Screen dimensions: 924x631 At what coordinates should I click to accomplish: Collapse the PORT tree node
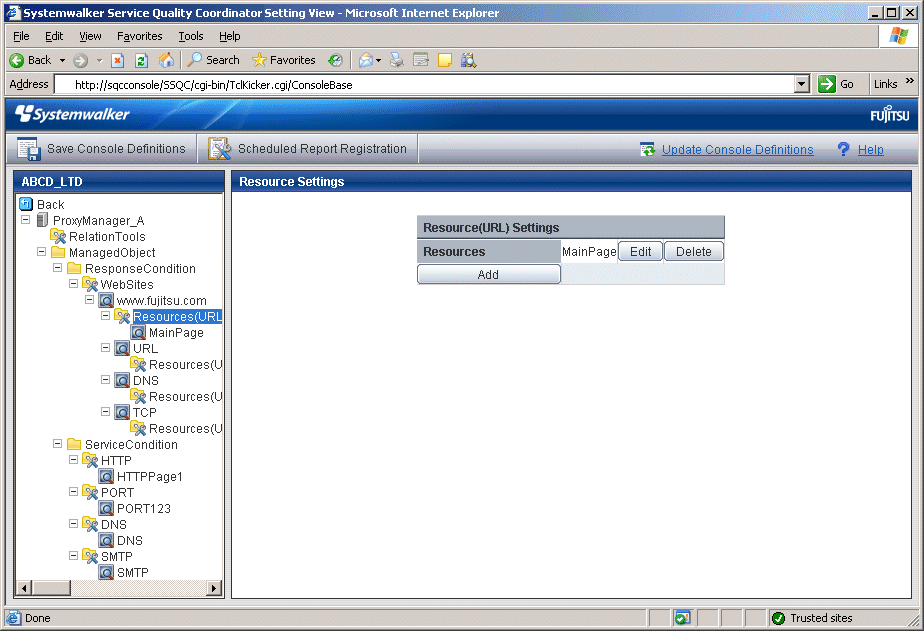click(x=73, y=491)
